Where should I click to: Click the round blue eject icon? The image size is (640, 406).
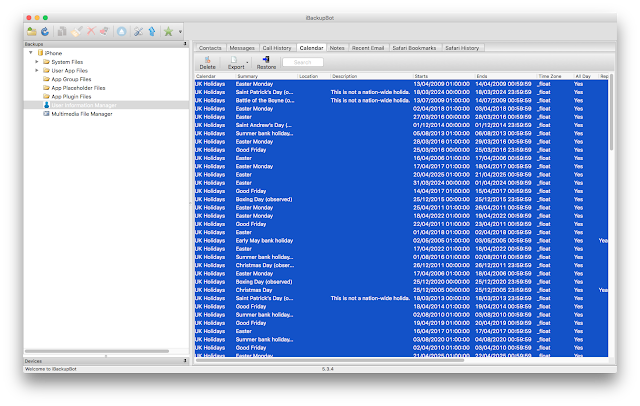click(121, 31)
